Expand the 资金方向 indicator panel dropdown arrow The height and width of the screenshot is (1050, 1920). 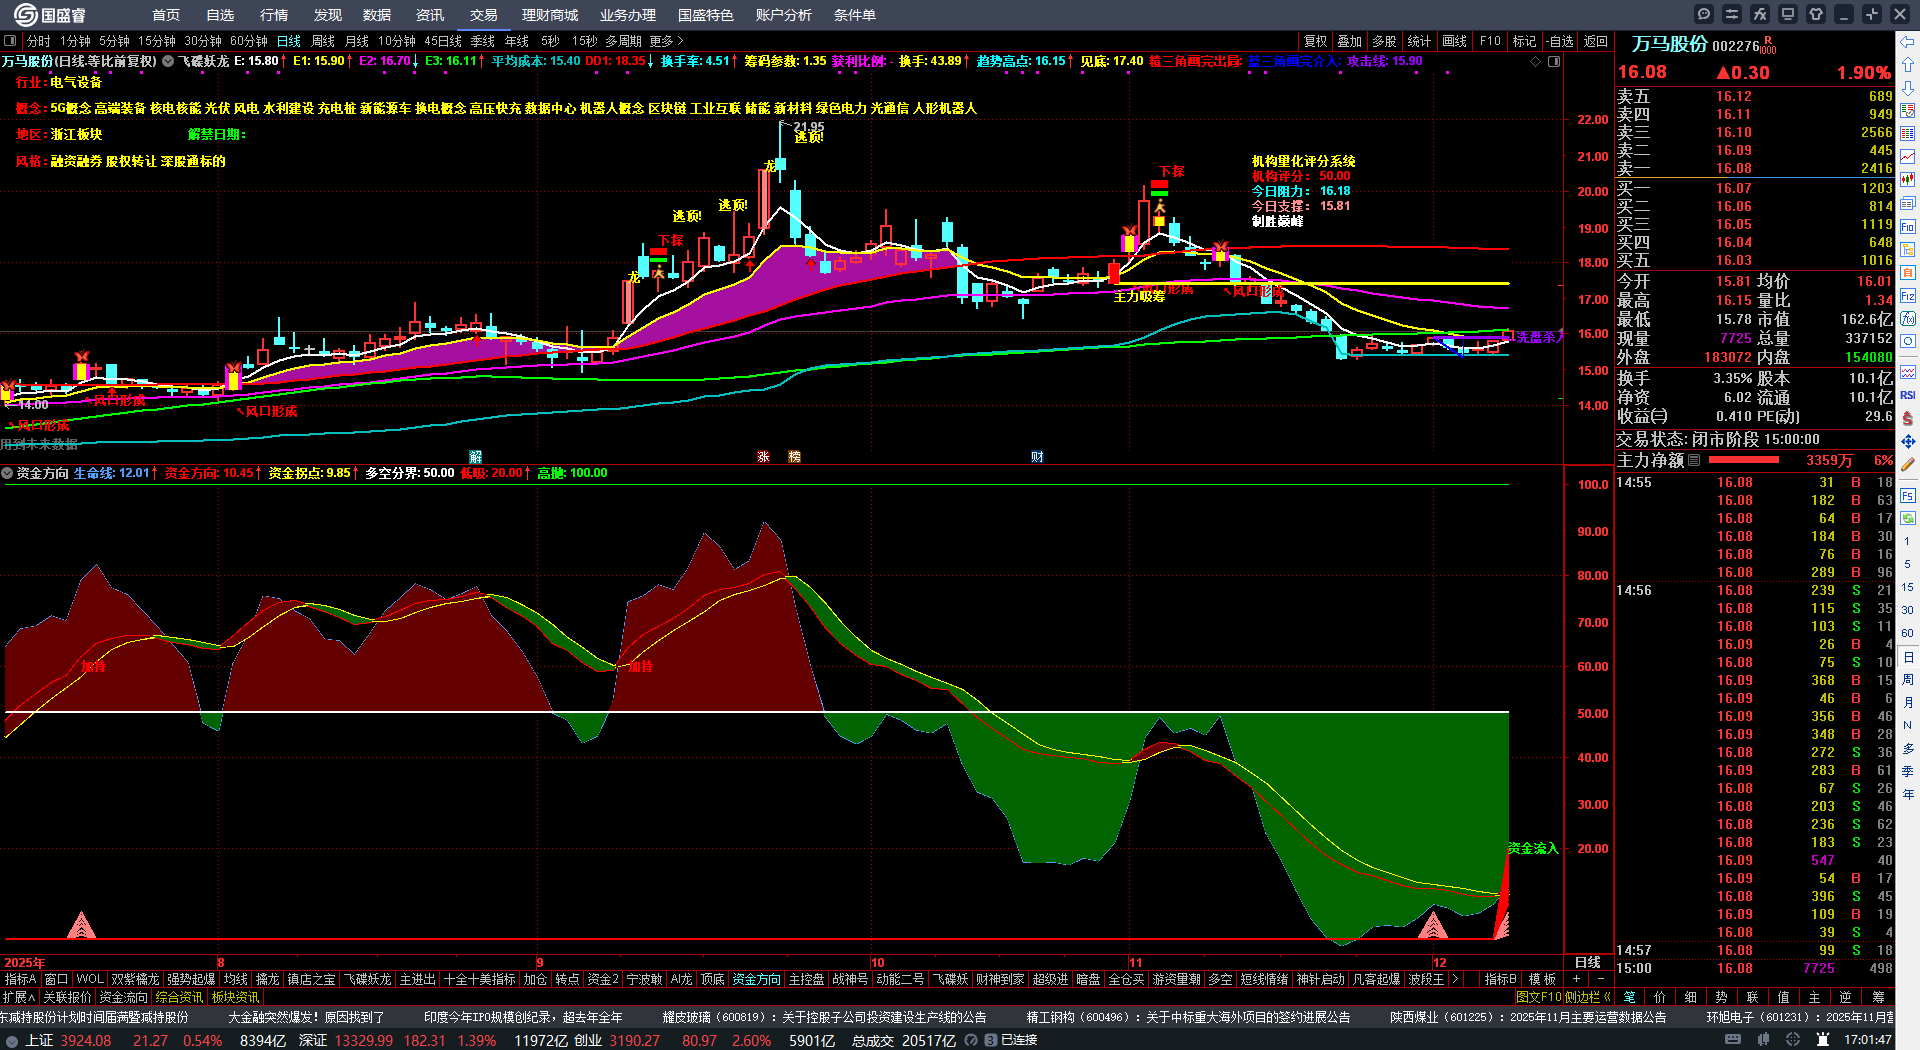(8, 473)
